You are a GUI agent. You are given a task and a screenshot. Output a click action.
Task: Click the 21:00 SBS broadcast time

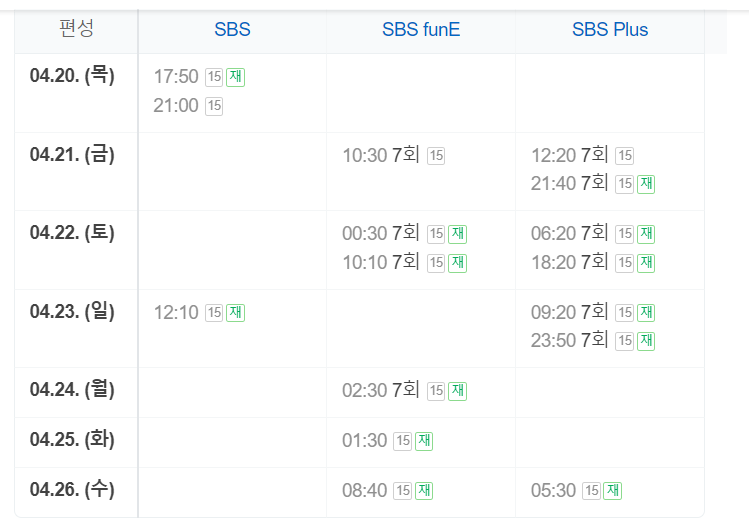click(x=176, y=106)
